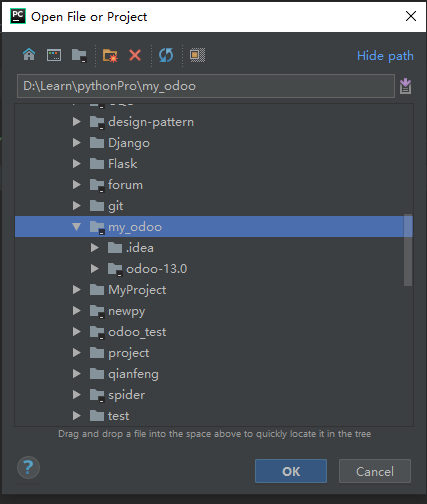Viewport: 427px width, 504px height.
Task: Expand the .idea folder arrow
Action: 95,248
